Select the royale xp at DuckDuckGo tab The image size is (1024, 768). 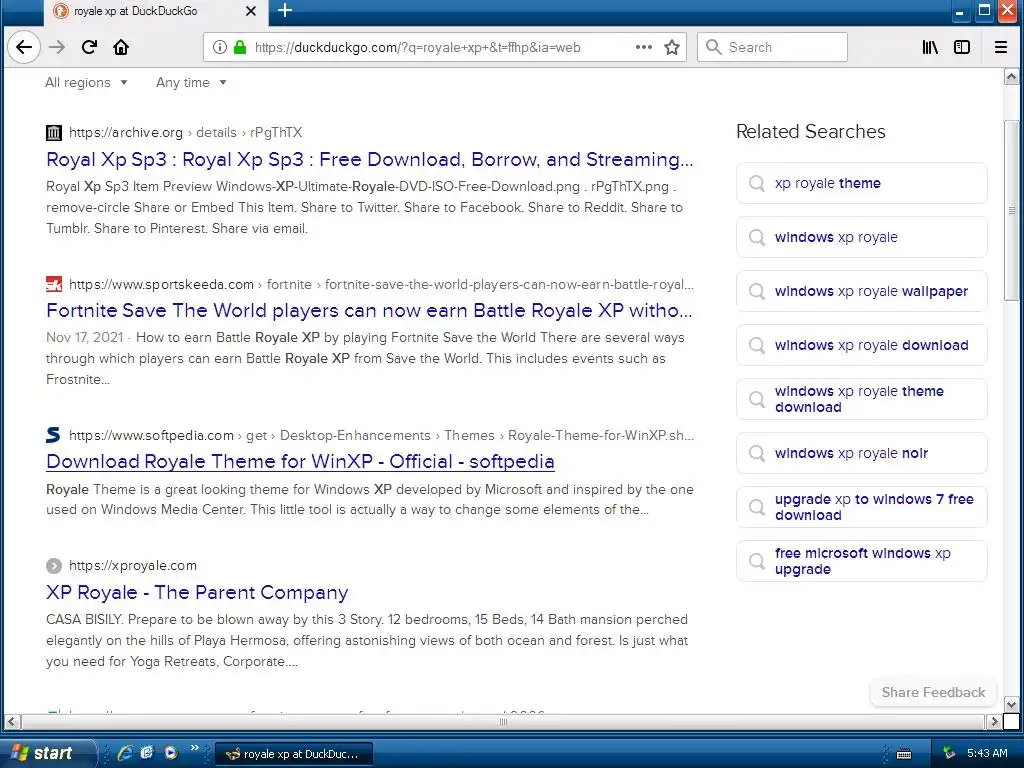(154, 11)
